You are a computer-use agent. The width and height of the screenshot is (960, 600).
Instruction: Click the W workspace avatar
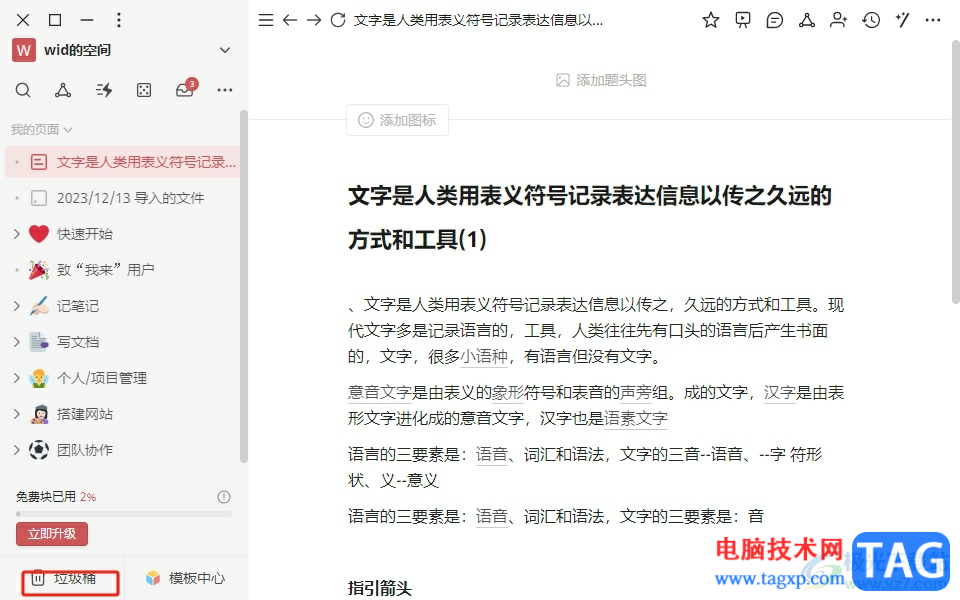[23, 50]
